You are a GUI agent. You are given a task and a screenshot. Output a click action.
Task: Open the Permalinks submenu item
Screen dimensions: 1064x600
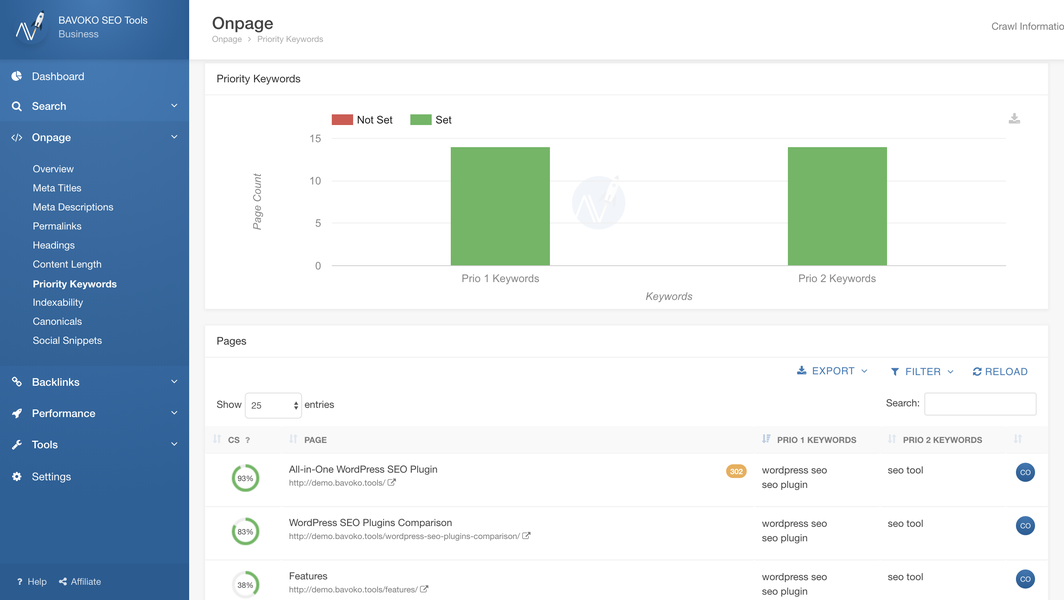tap(57, 226)
